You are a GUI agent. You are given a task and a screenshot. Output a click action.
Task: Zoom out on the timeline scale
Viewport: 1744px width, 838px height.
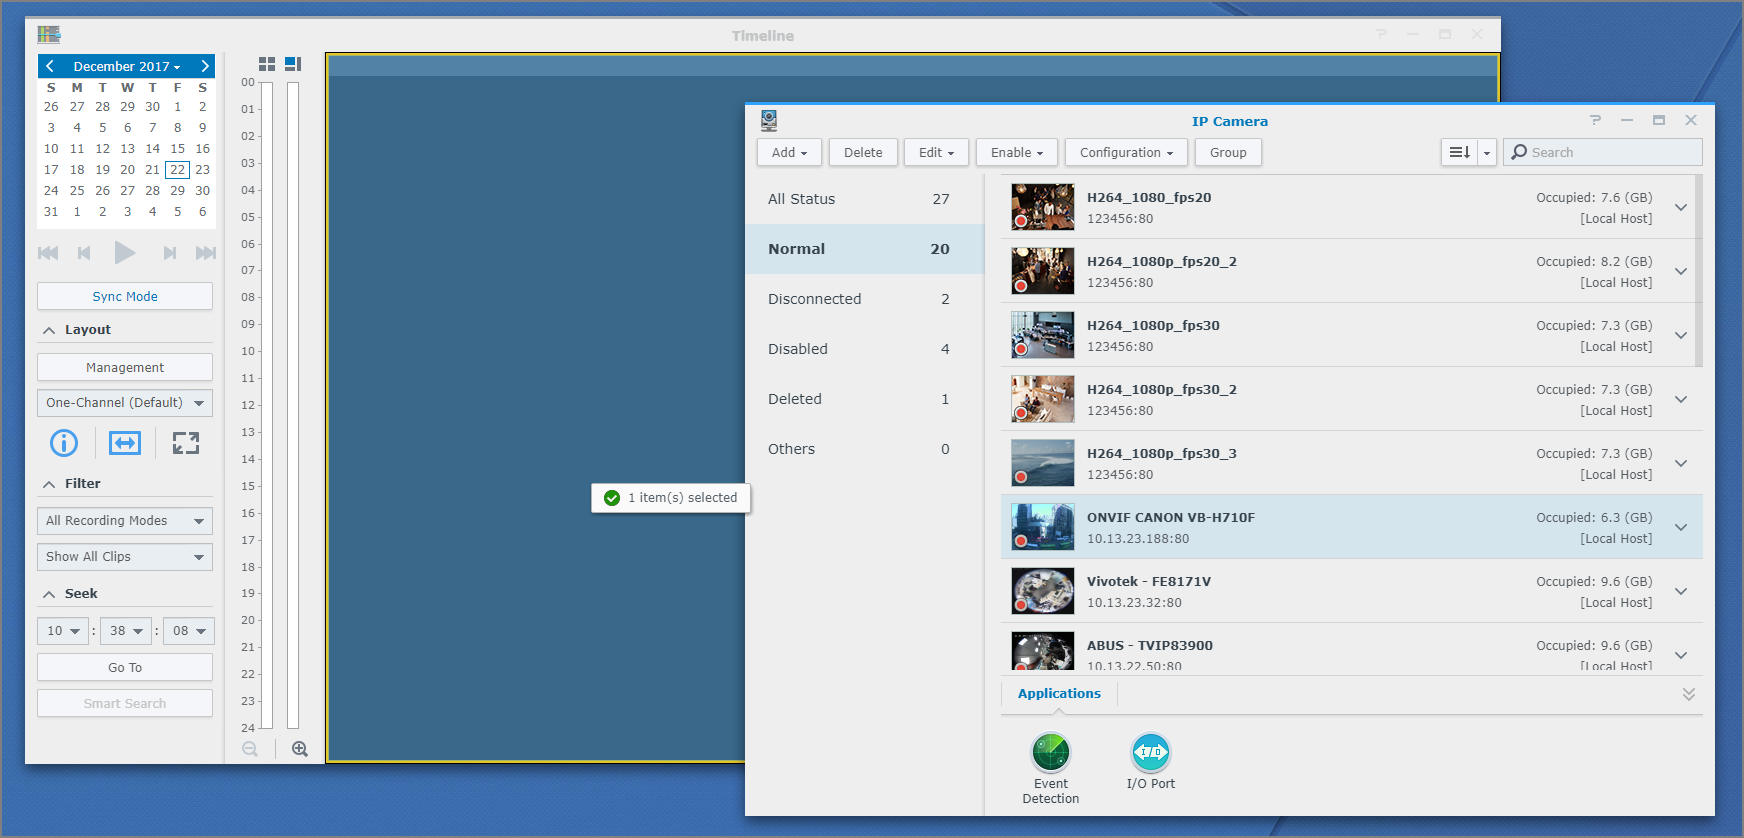[x=250, y=749]
